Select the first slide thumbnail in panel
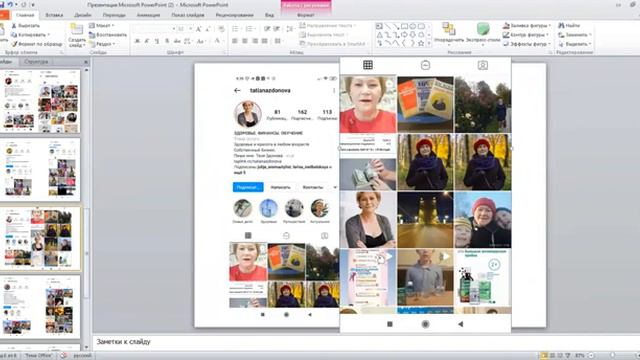 point(40,101)
